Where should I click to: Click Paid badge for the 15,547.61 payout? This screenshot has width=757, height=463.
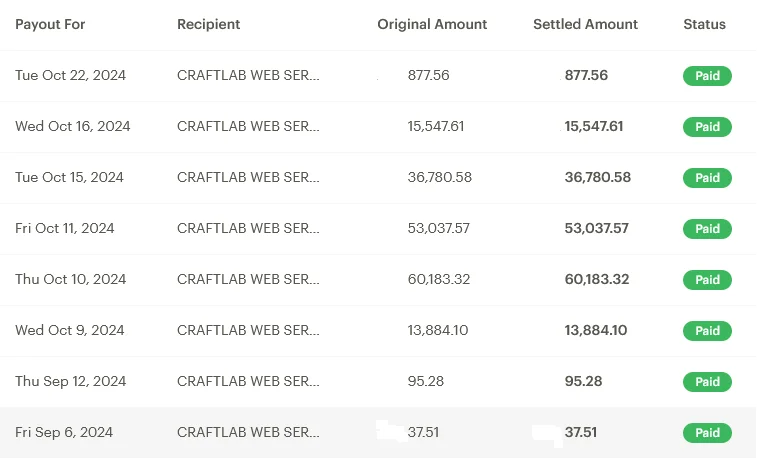pos(707,126)
